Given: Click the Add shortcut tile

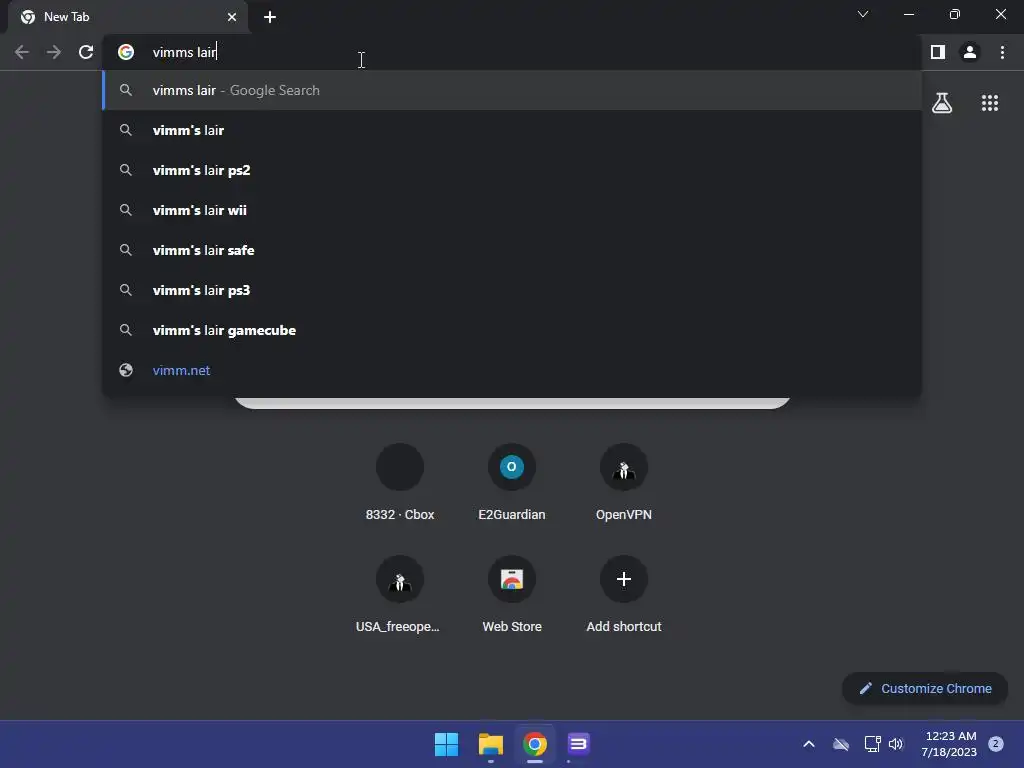Looking at the screenshot, I should point(624,594).
